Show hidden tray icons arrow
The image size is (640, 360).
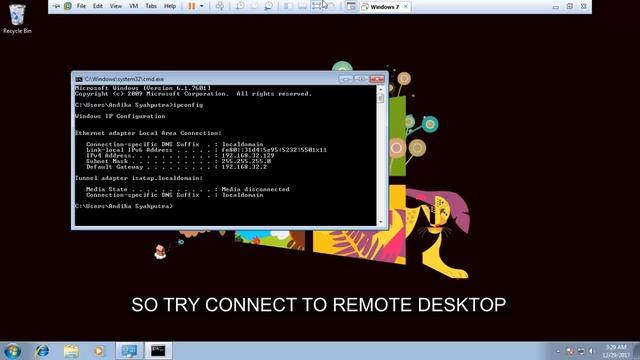[558, 351]
